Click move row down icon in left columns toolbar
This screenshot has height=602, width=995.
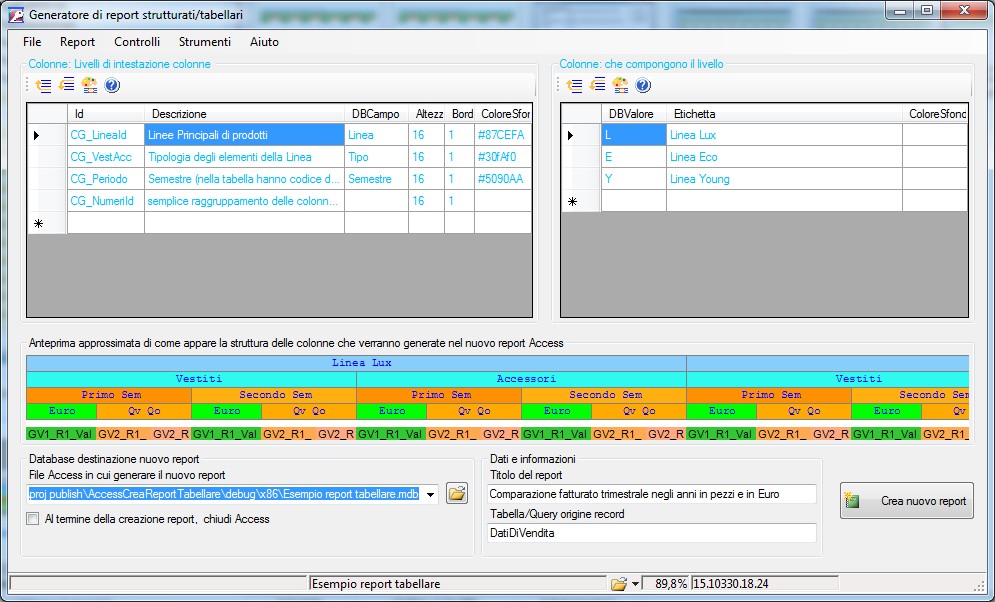(x=66, y=85)
